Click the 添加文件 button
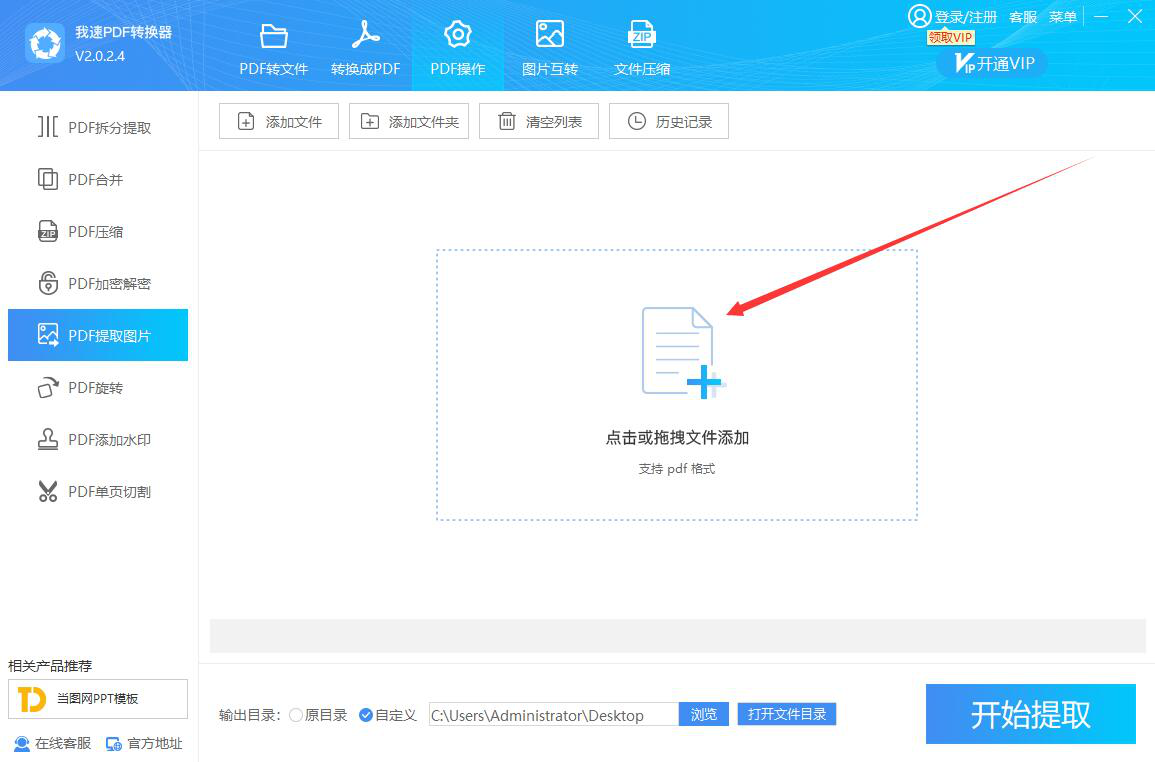Viewport: 1155px width, 762px height. coord(278,121)
